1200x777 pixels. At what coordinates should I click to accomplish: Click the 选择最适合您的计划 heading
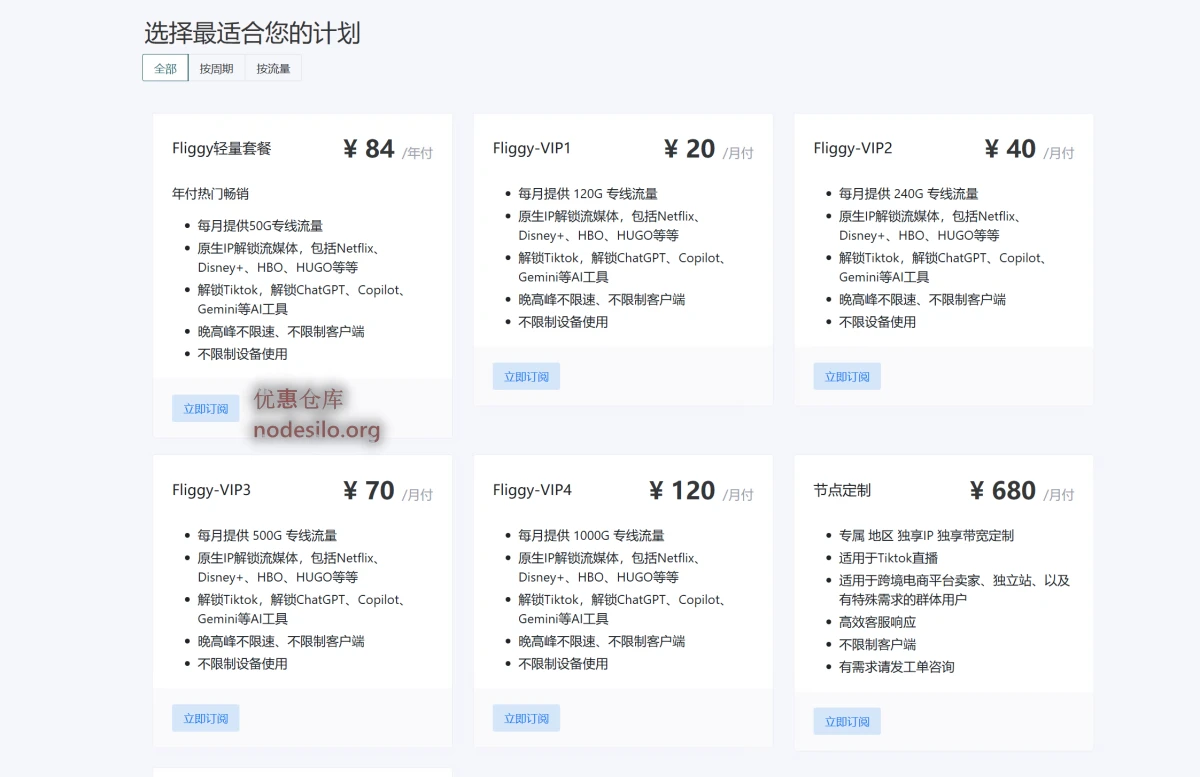(x=252, y=33)
